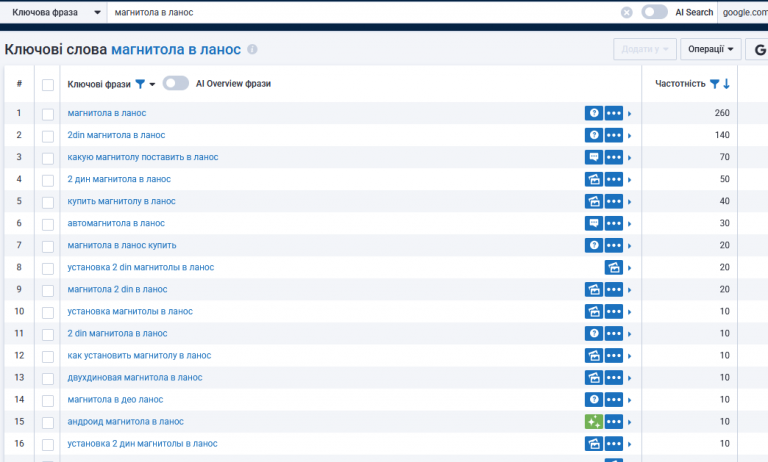This screenshot has width=768, height=462.
Task: Click question icon for '2din магнитола в ланос'
Action: coord(594,135)
